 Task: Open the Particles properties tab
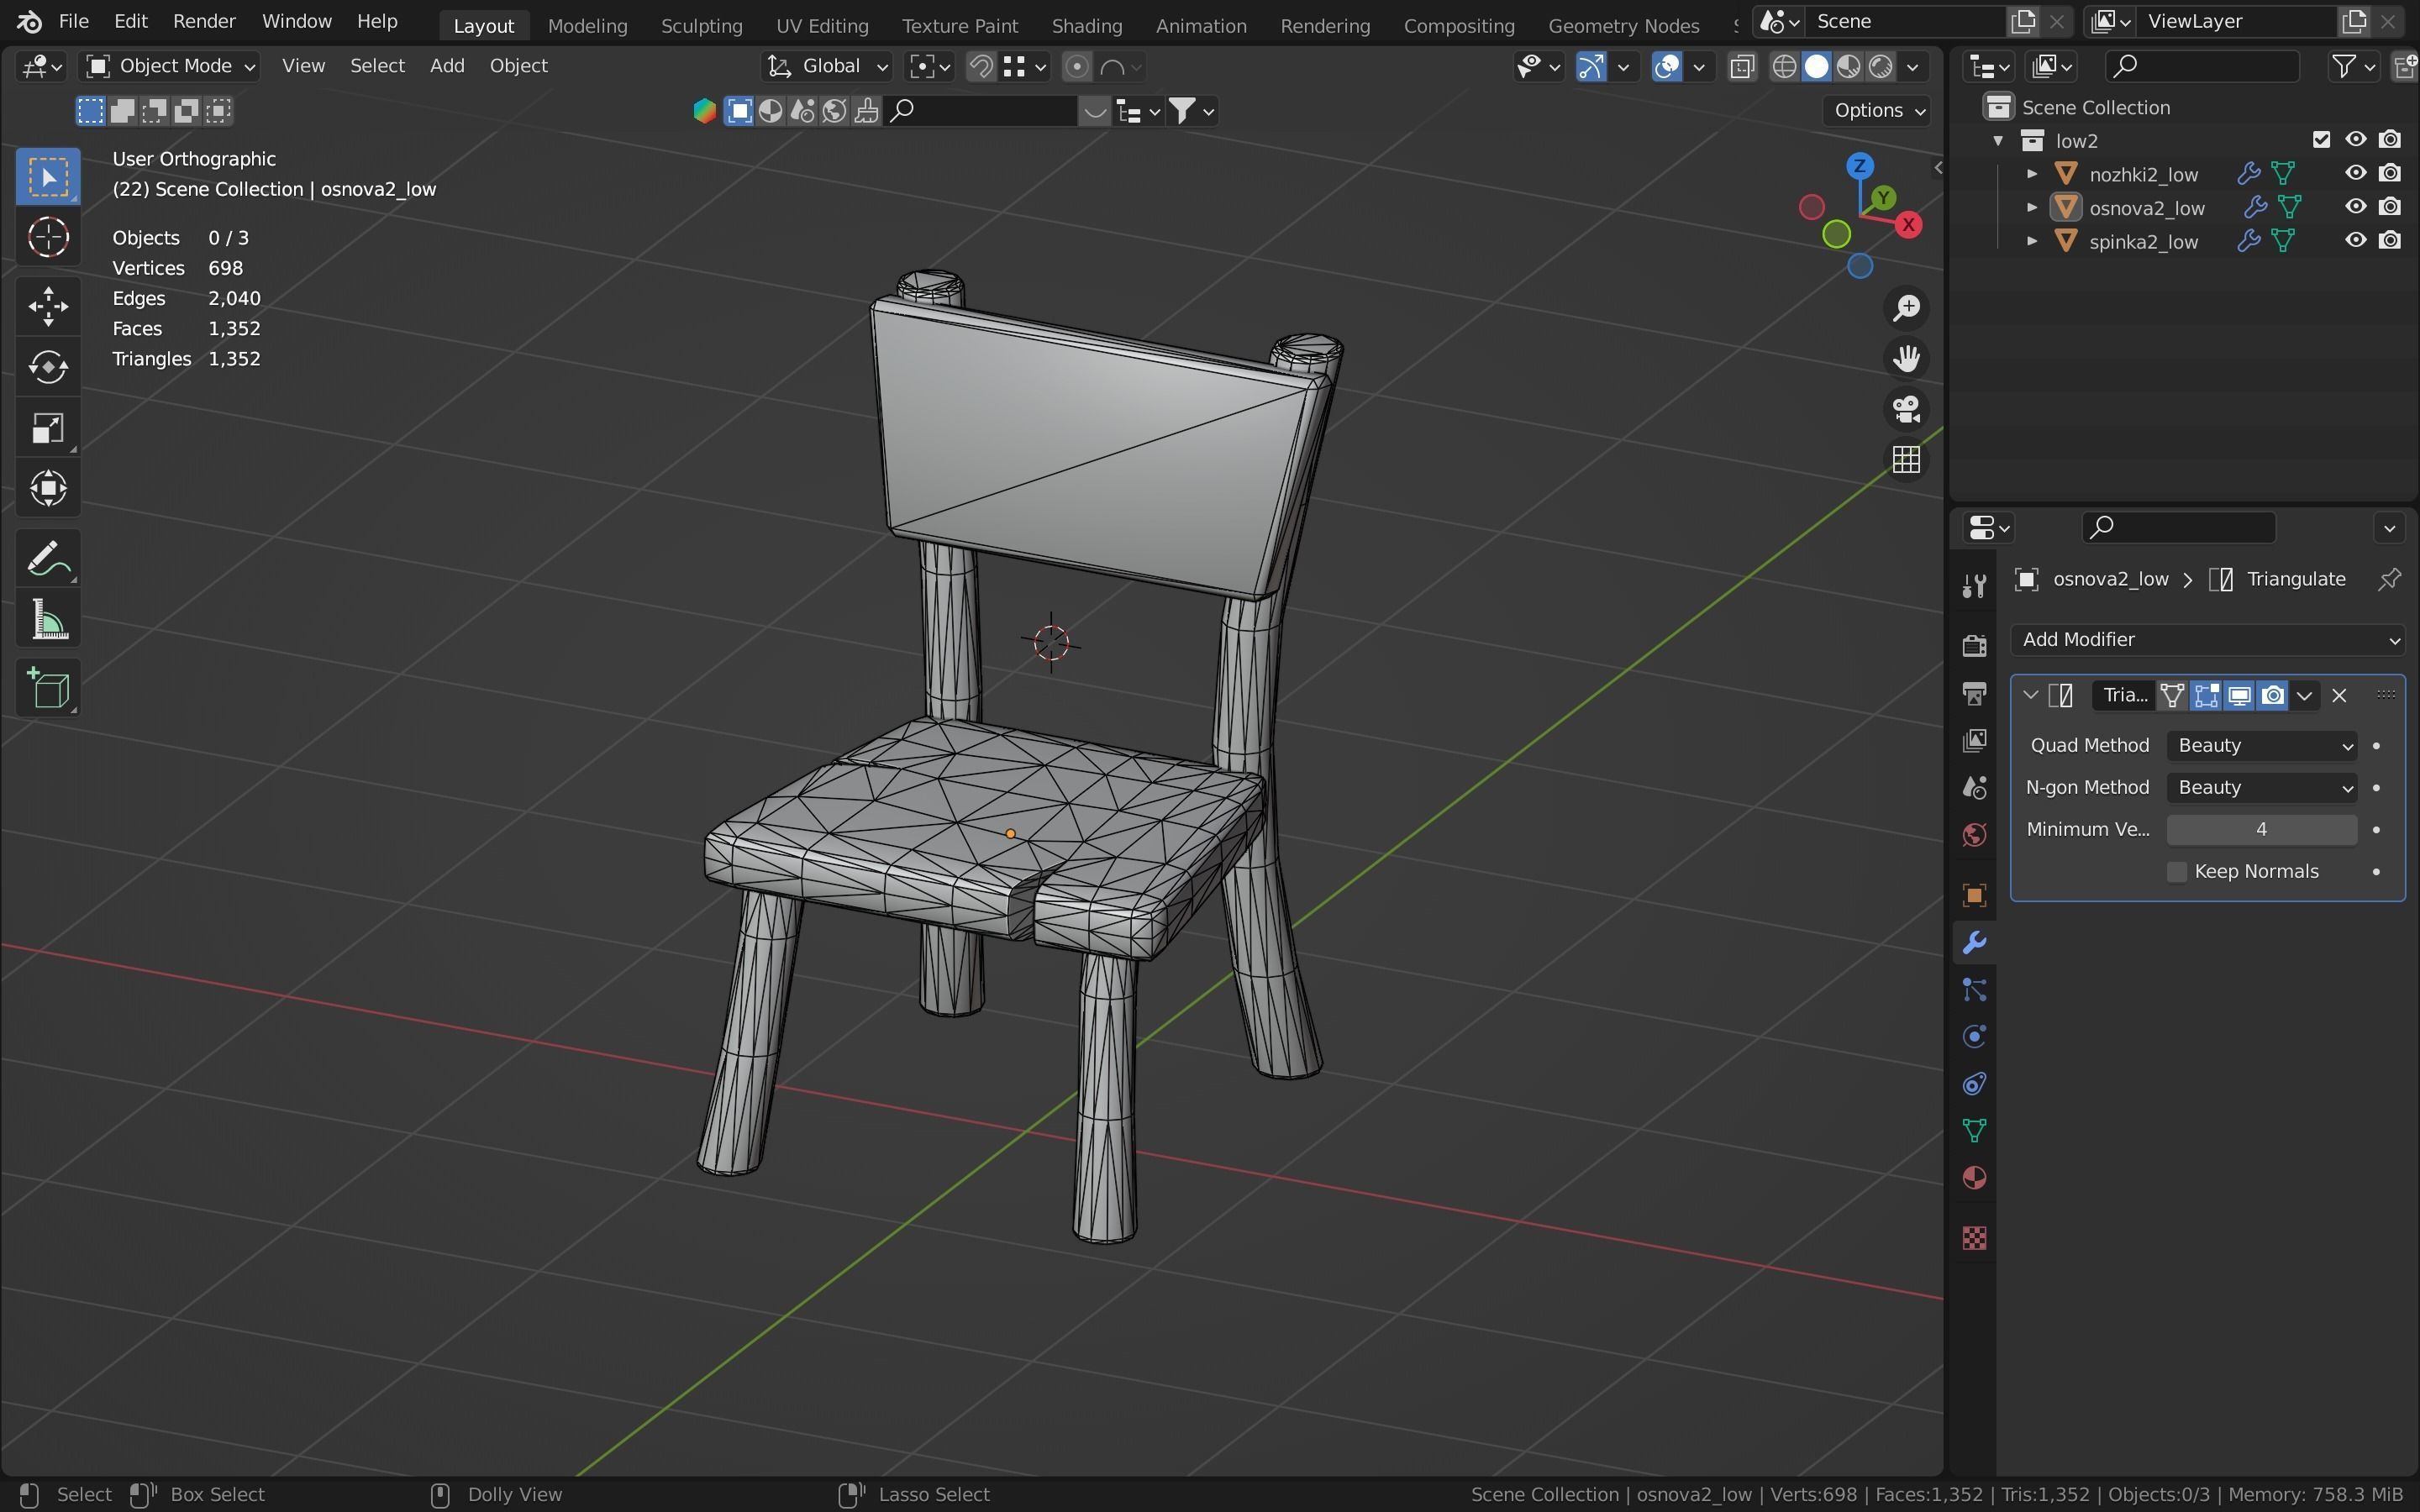click(x=1974, y=990)
